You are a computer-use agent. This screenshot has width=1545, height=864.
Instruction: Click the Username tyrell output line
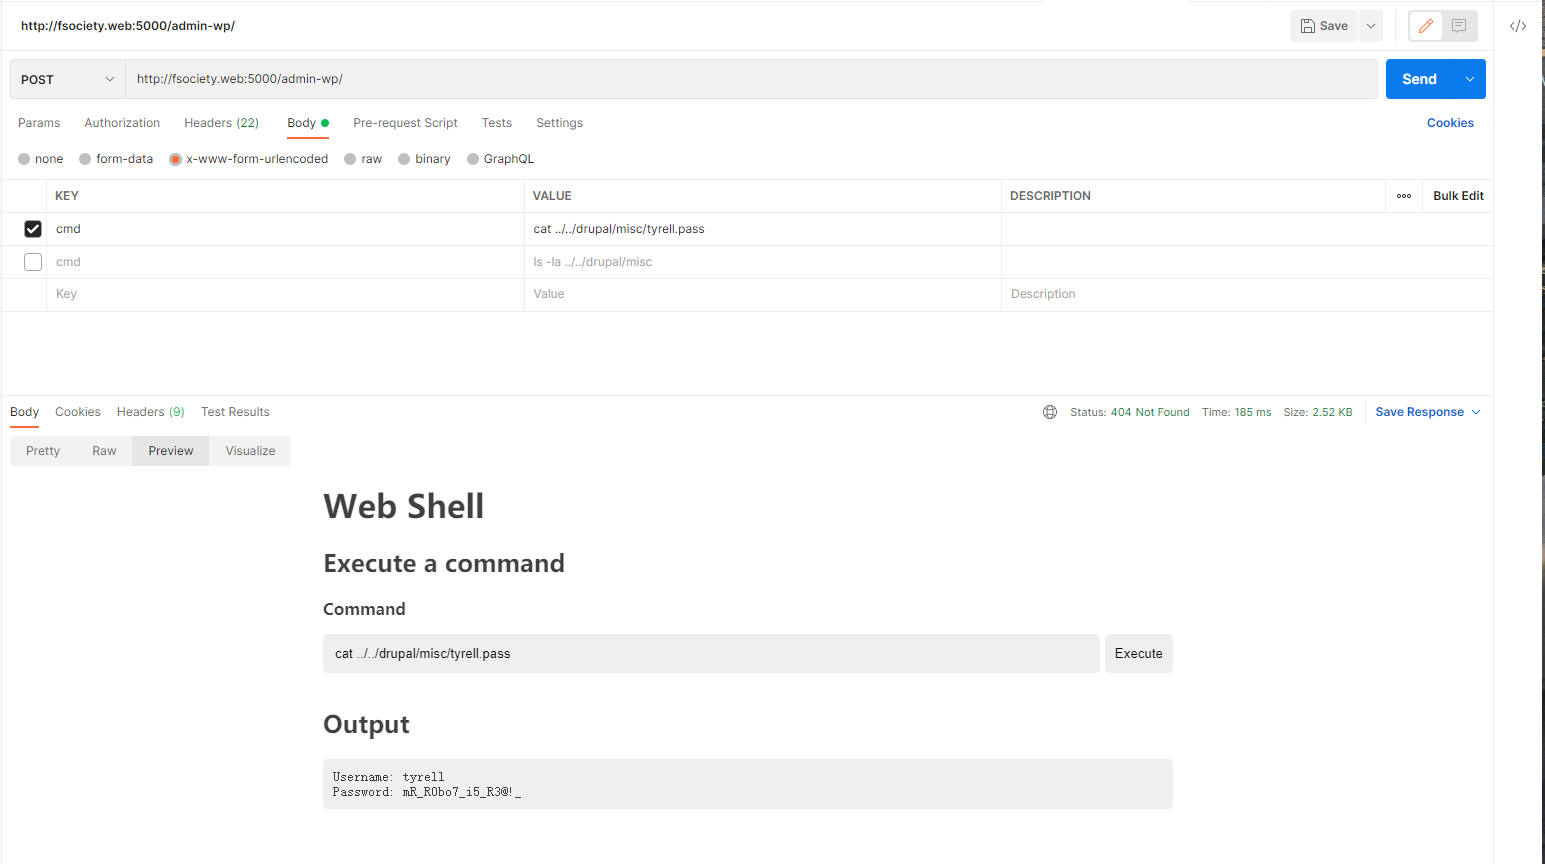388,777
